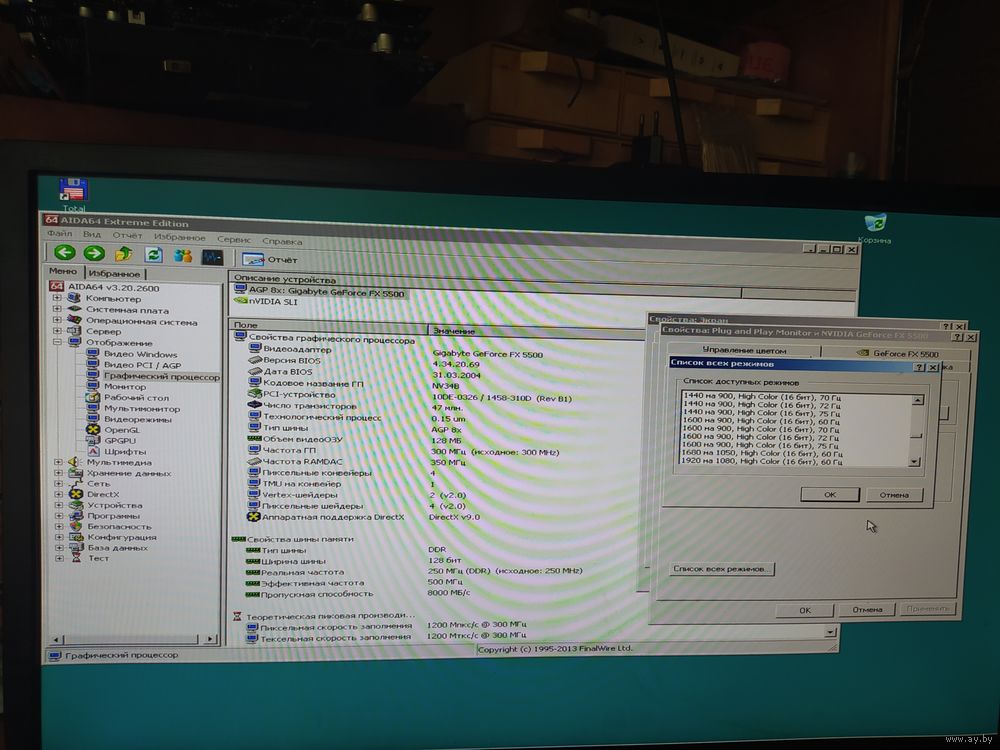Viewport: 1000px width, 750px height.
Task: Expand the Сеть tree node
Action: point(58,483)
